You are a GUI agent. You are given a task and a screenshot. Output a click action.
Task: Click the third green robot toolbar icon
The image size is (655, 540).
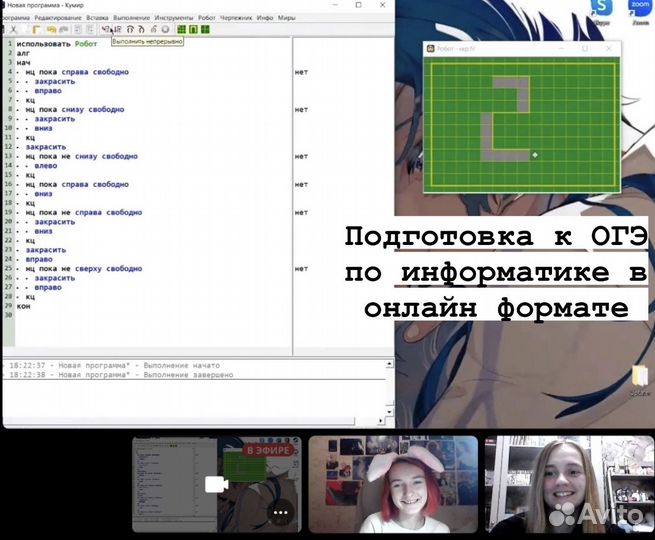click(205, 30)
